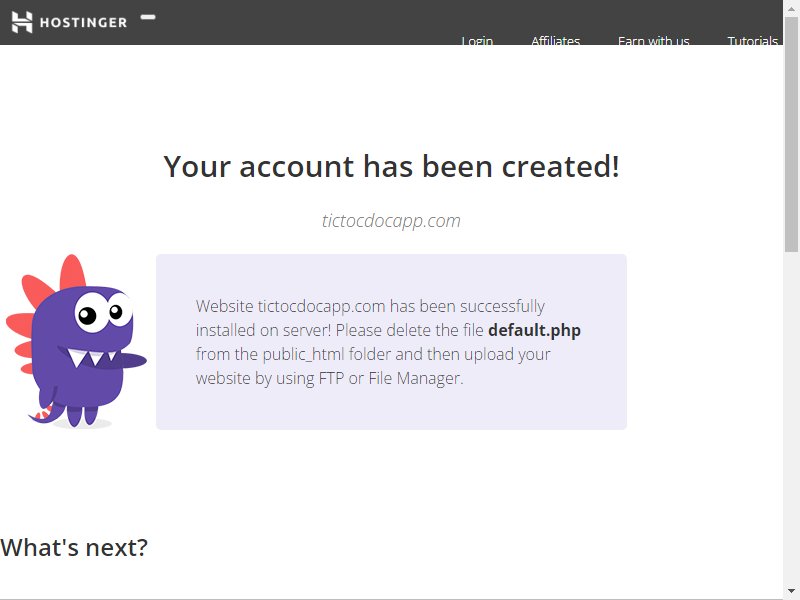800x600 pixels.
Task: Click the 'website by using FTP or File Manager.' line
Action: coord(330,379)
